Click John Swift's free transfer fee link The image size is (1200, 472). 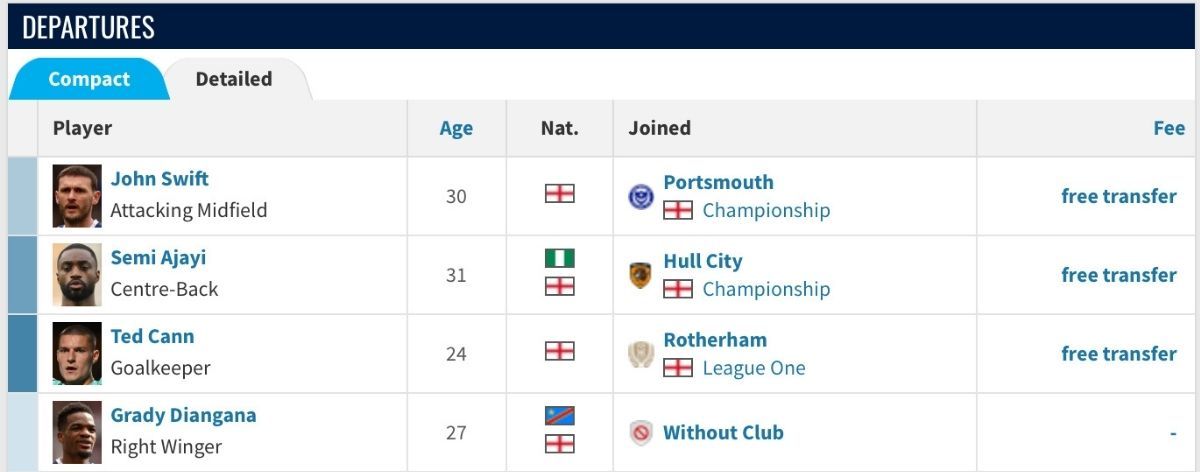1119,196
